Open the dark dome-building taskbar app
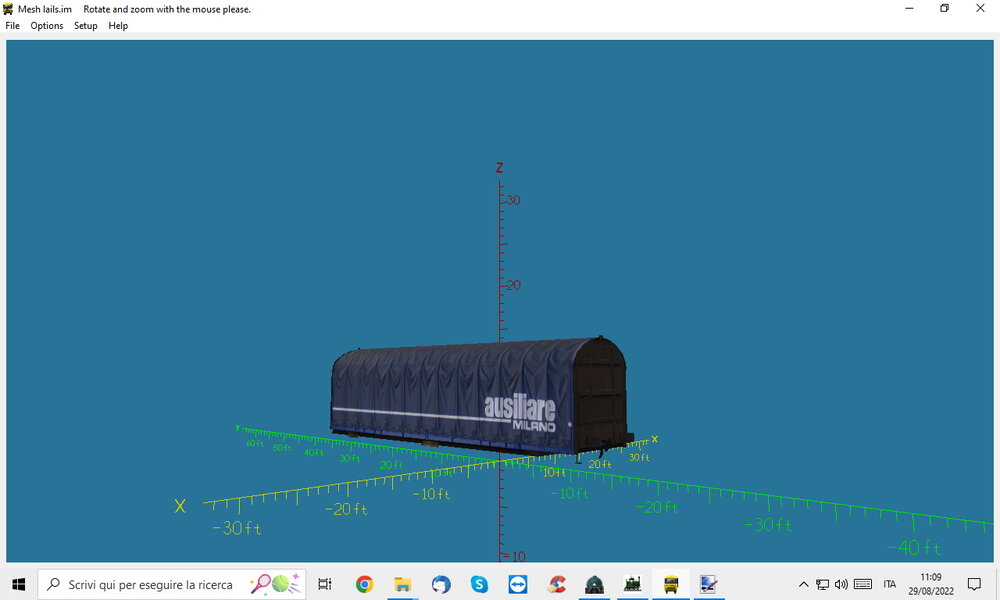 tap(594, 584)
